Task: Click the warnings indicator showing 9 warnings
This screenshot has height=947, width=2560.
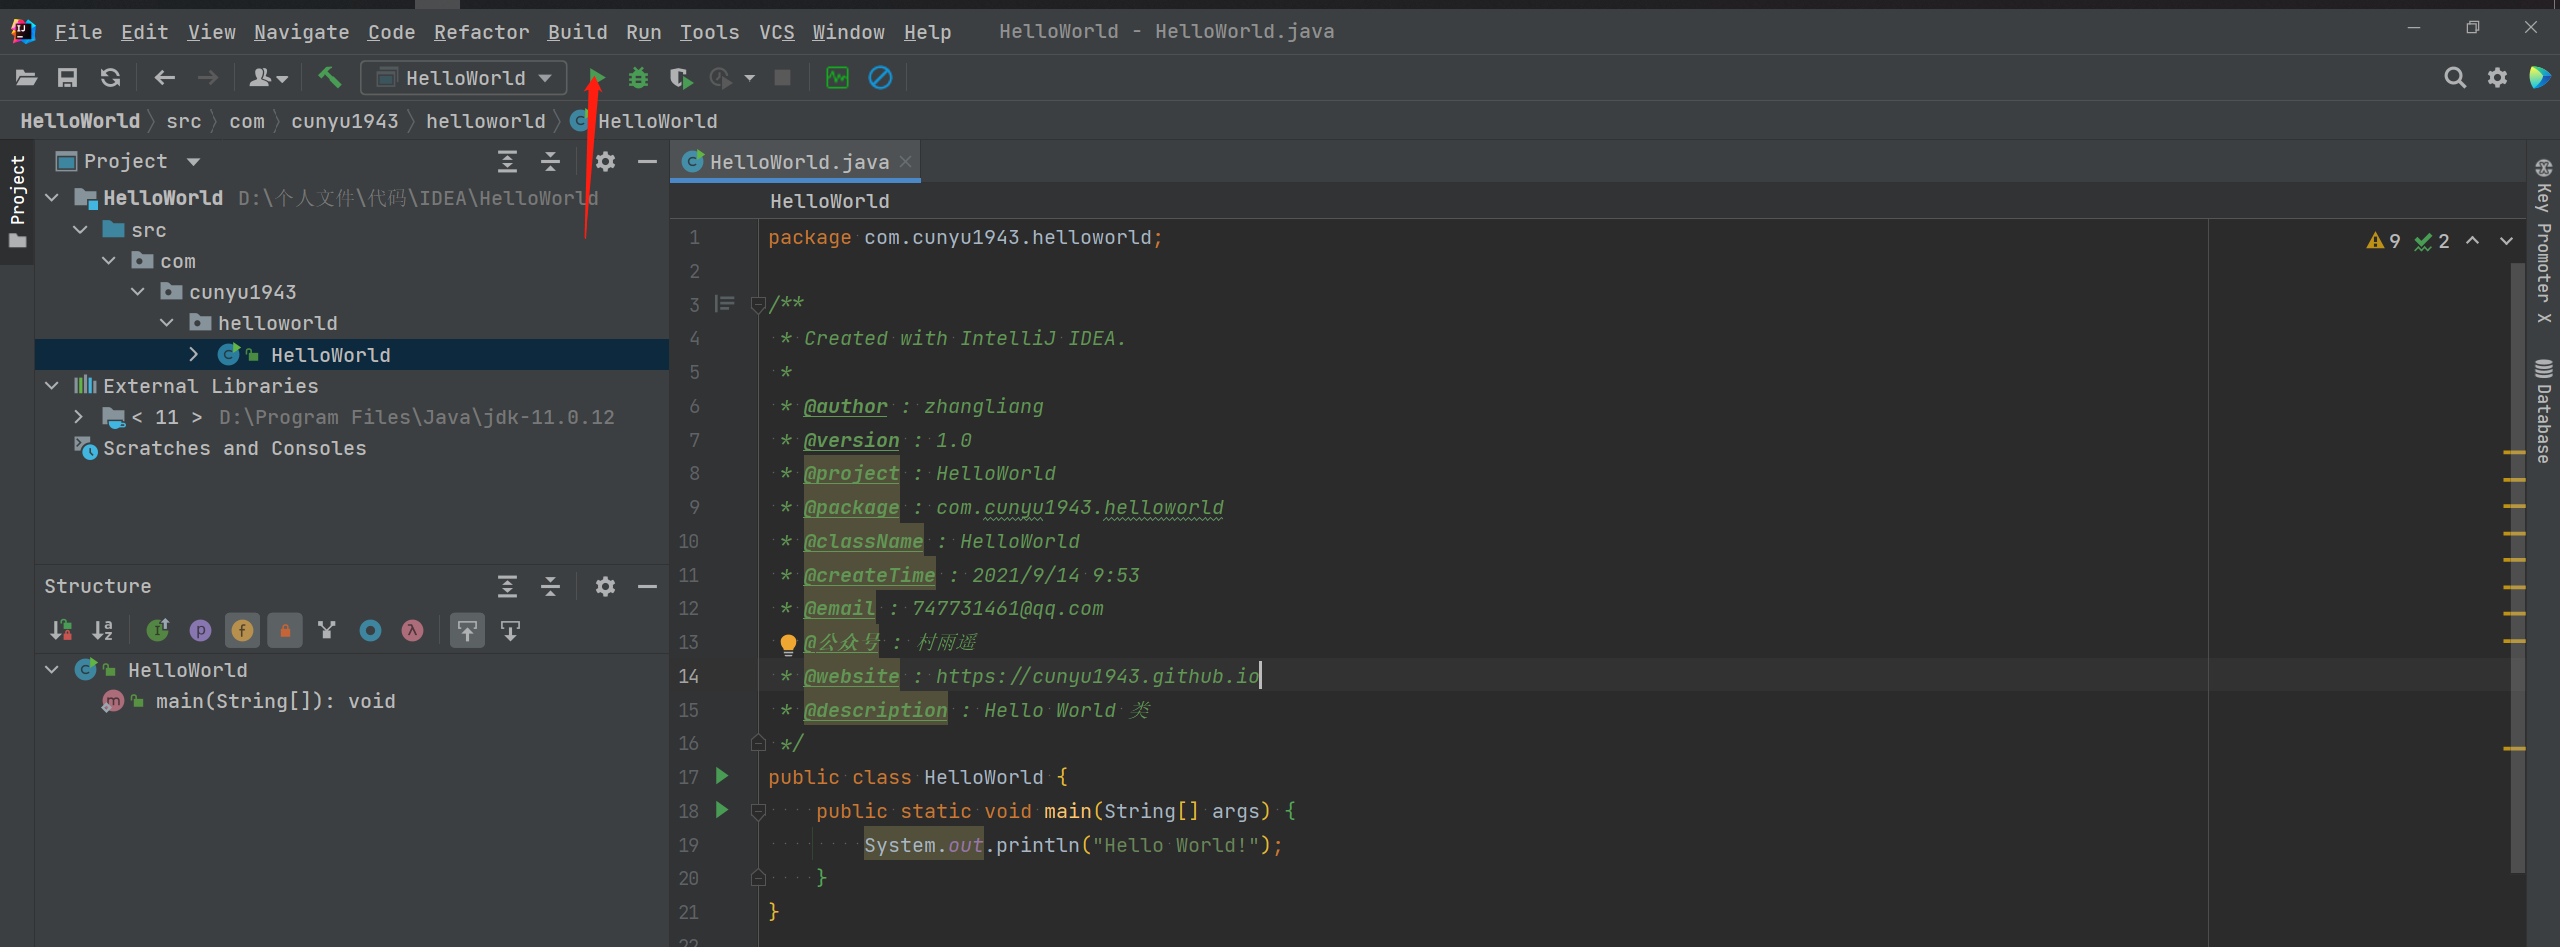Action: click(2384, 241)
